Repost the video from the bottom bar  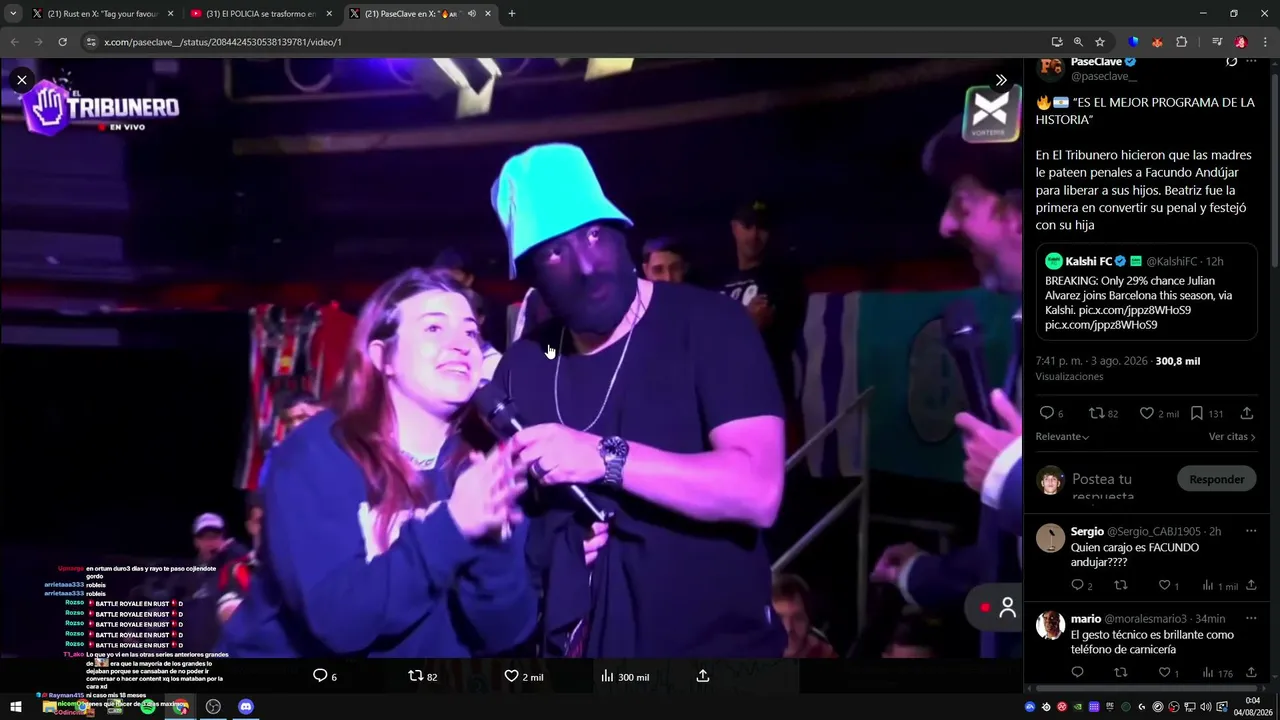[x=423, y=676]
